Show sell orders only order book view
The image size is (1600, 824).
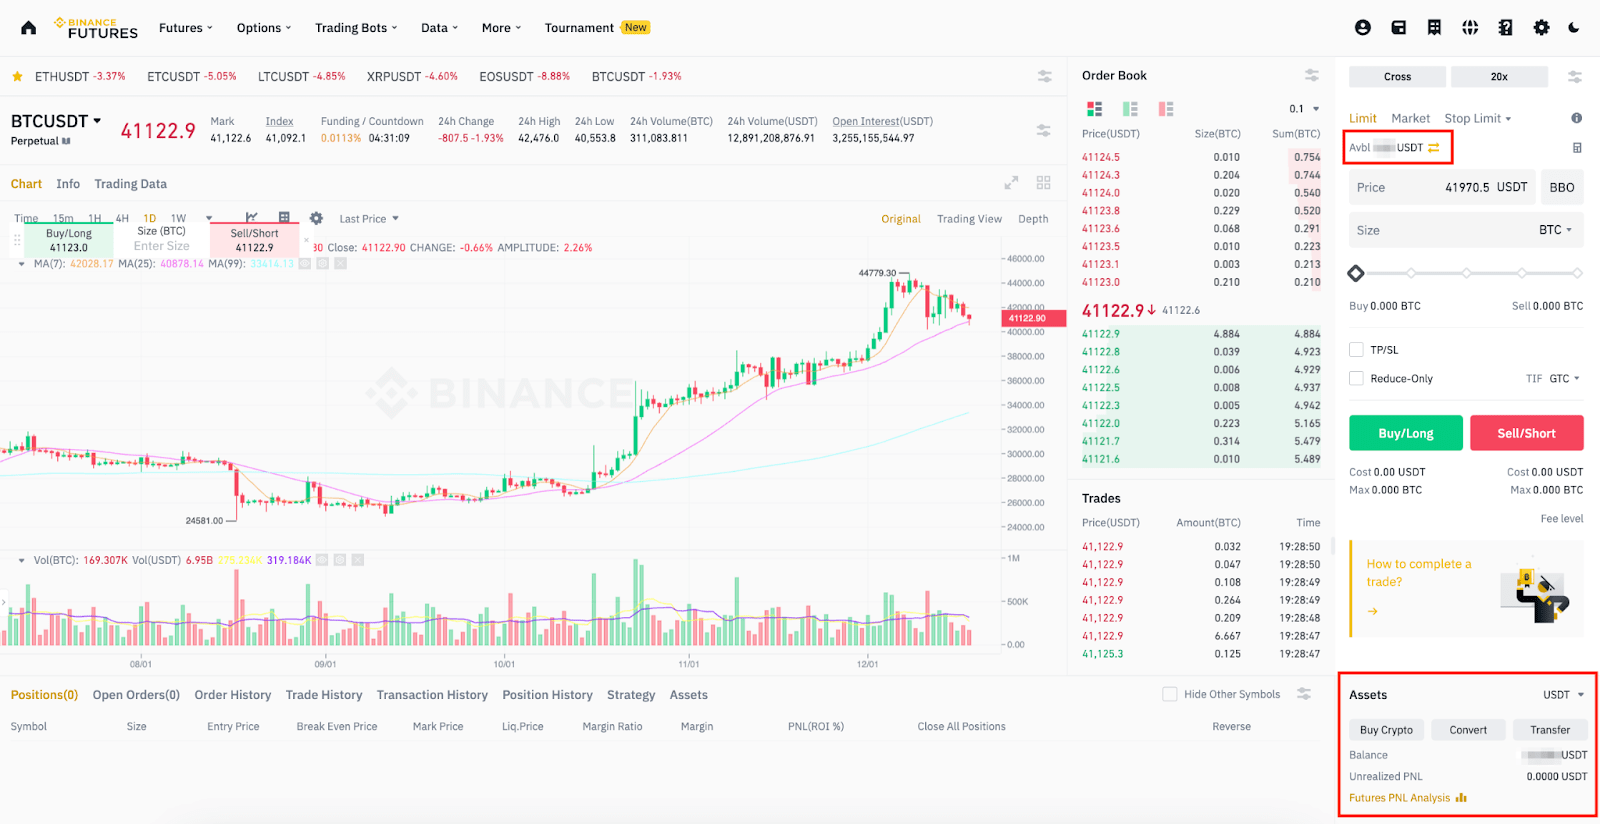[1166, 109]
